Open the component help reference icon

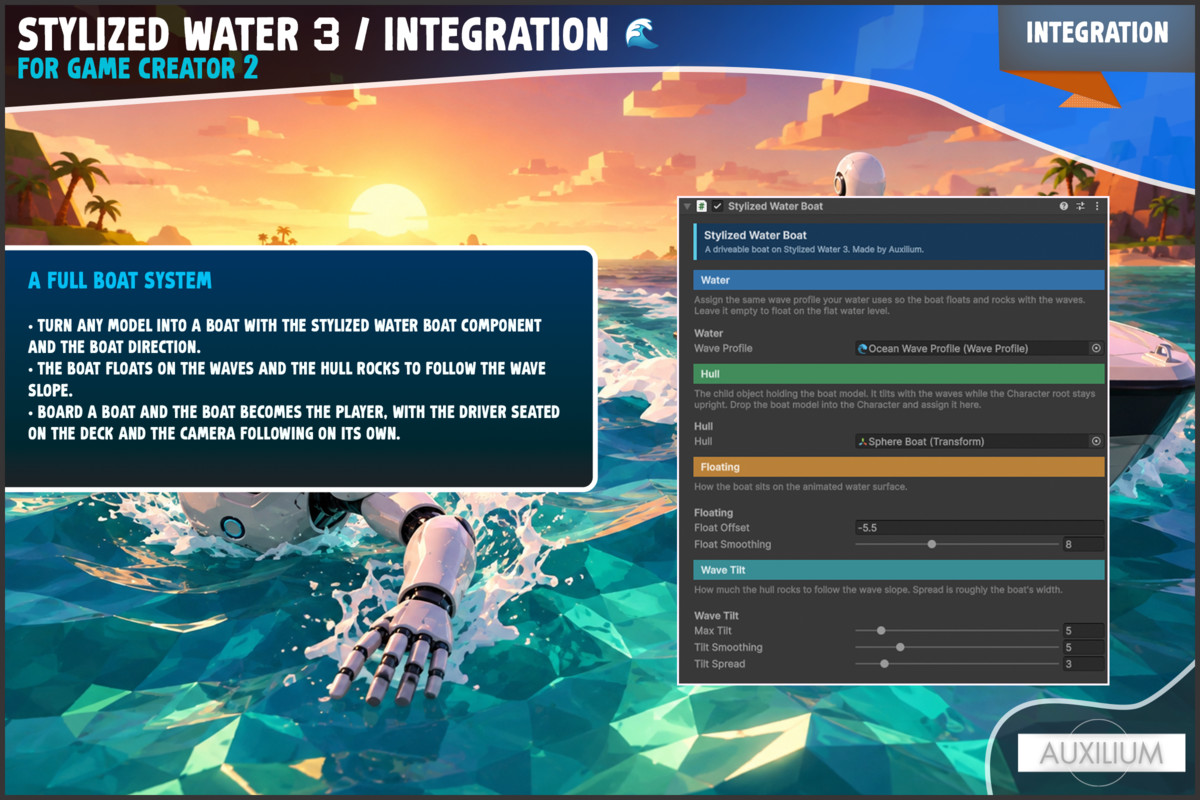pyautogui.click(x=1064, y=206)
